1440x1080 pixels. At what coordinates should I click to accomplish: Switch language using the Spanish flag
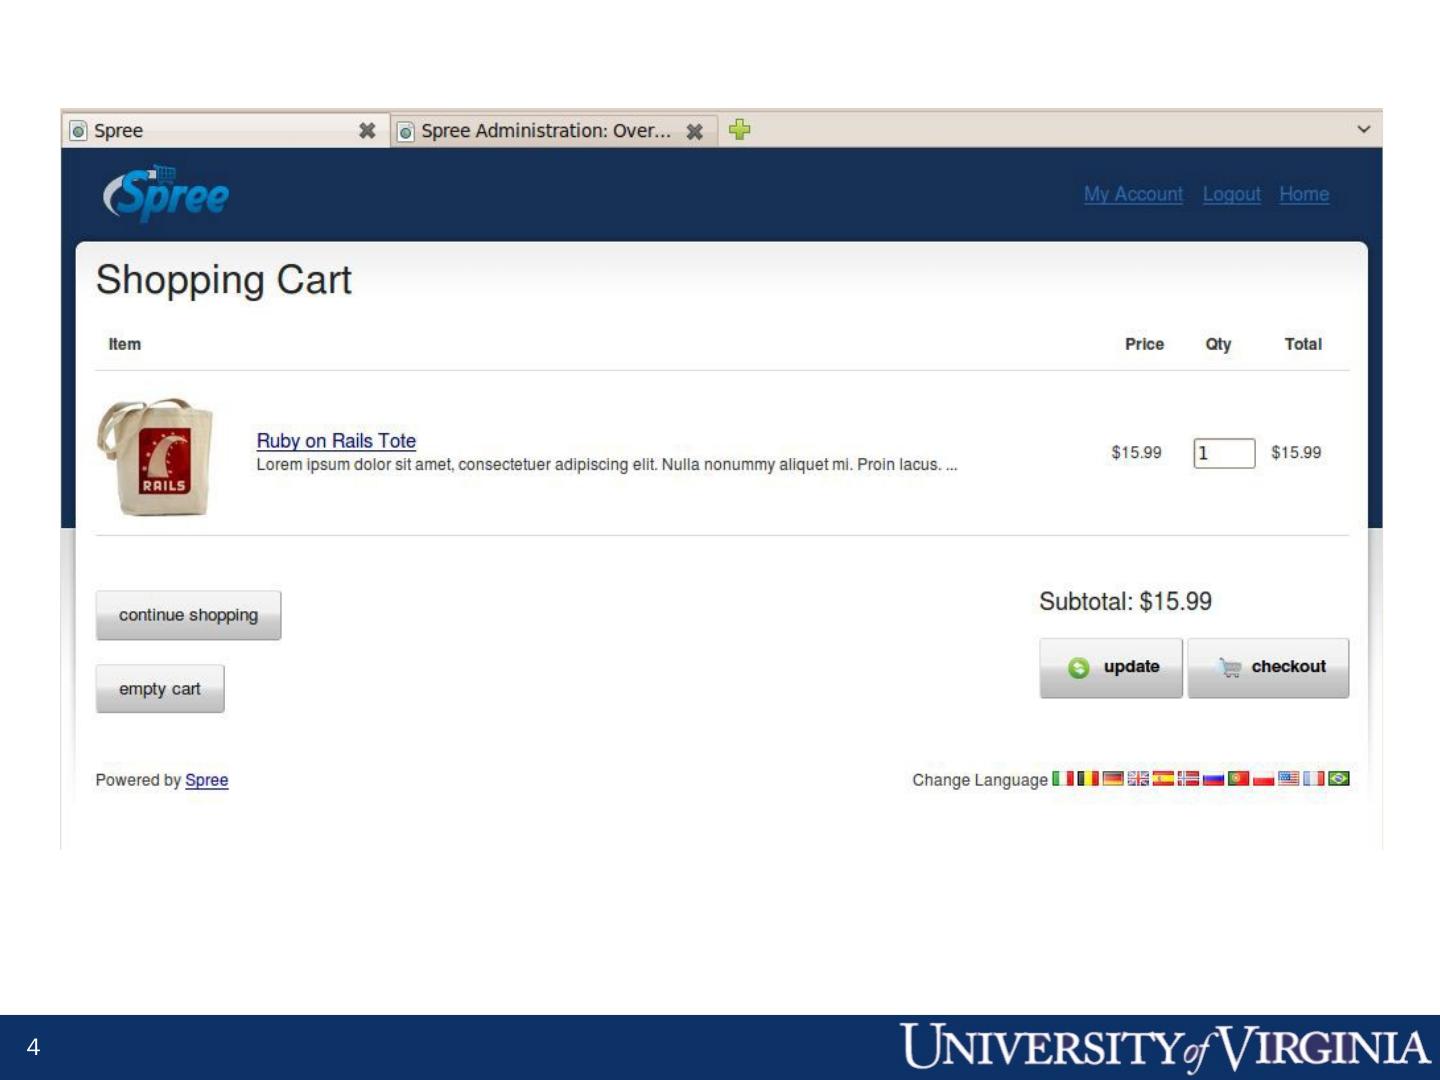1163,778
